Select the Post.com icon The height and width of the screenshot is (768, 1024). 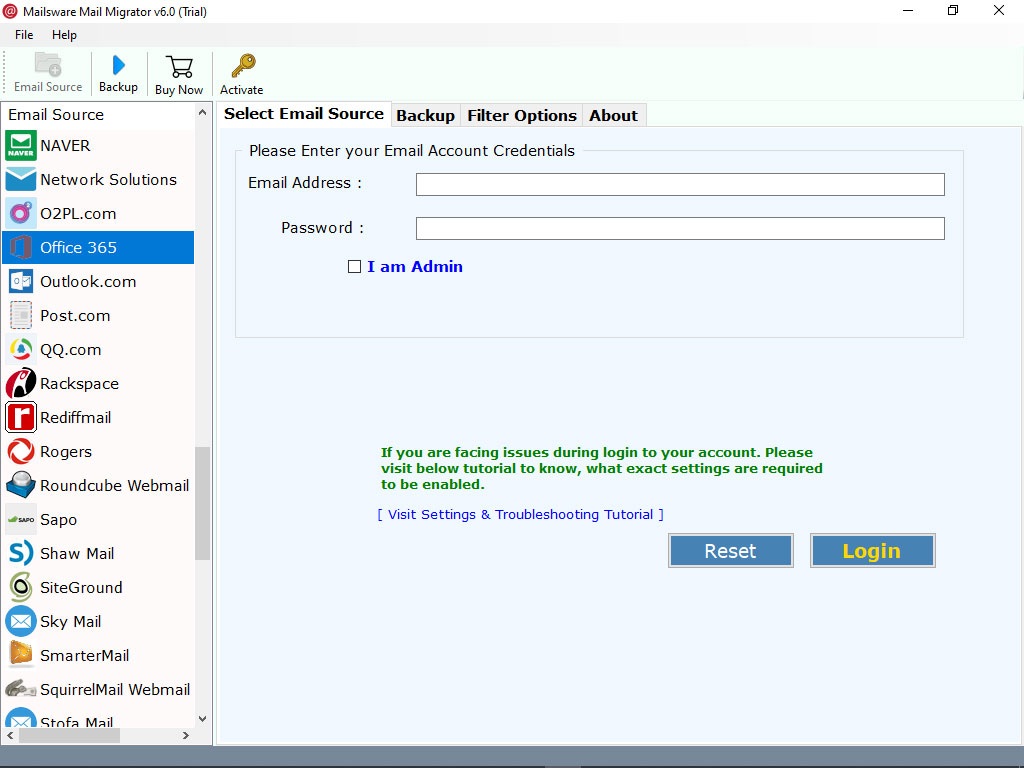point(21,315)
